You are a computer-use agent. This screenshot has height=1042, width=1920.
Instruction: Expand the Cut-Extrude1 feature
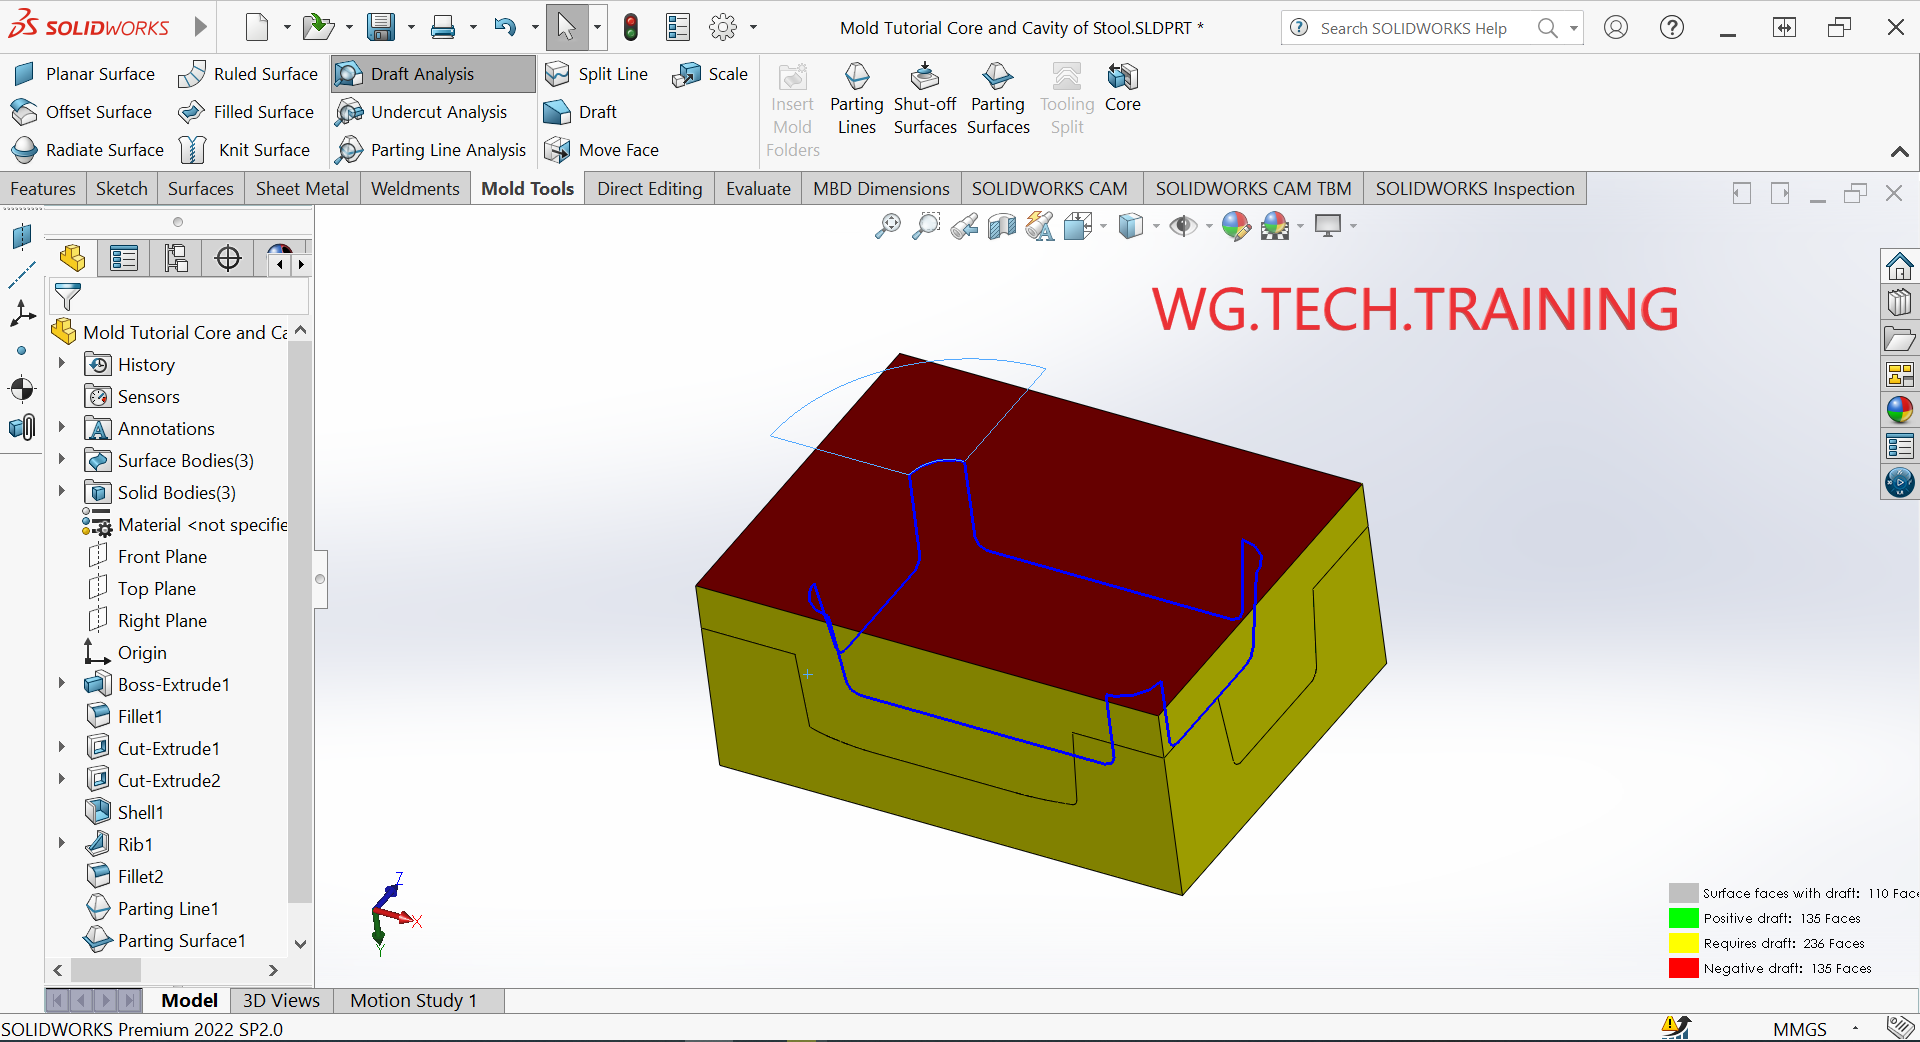62,748
